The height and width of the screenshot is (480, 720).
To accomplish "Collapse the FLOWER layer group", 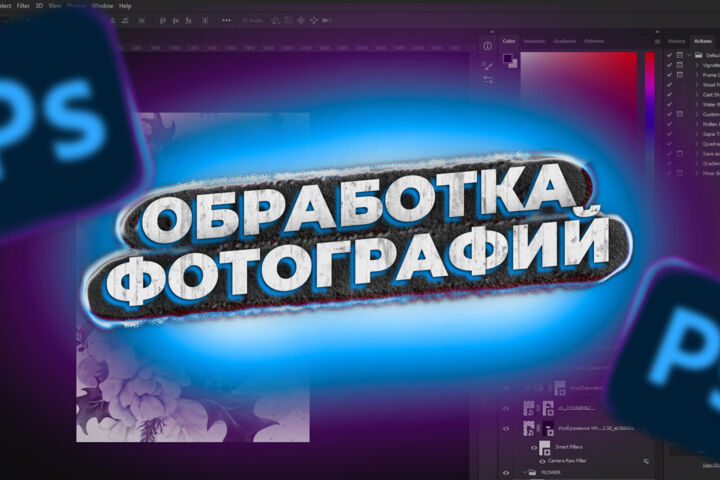I will 525,472.
